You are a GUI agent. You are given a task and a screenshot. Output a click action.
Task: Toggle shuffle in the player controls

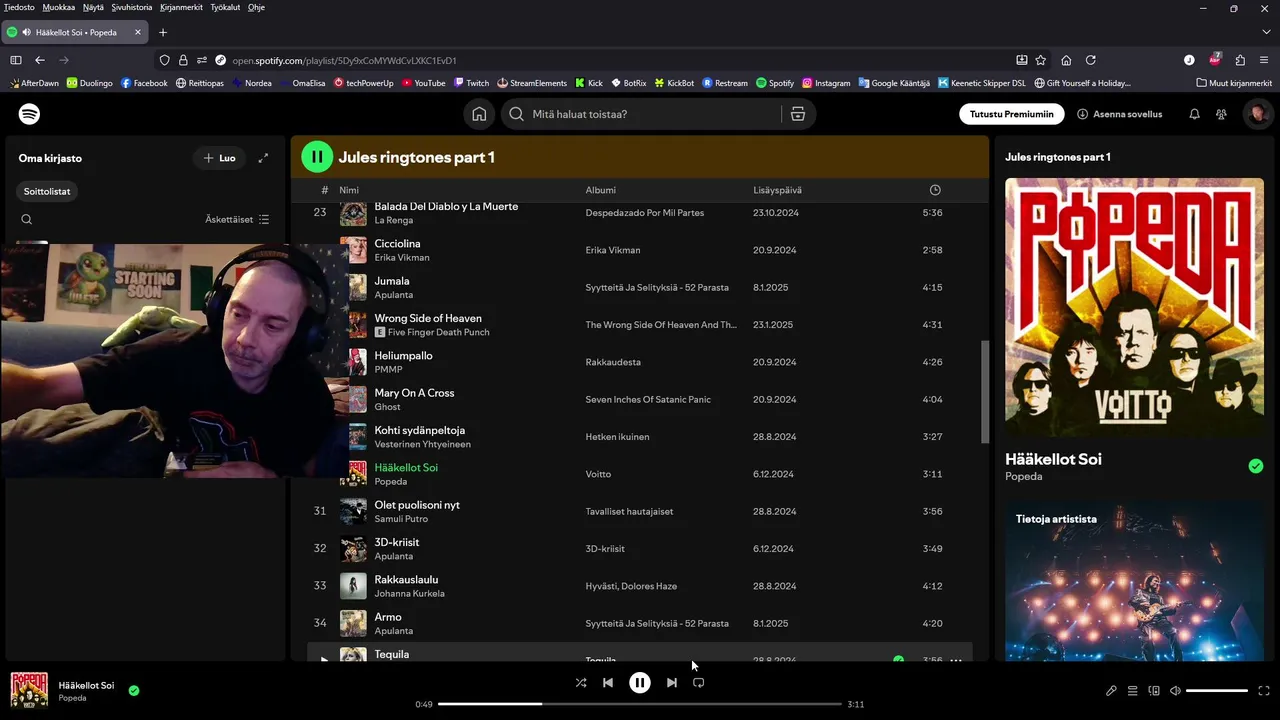(581, 683)
